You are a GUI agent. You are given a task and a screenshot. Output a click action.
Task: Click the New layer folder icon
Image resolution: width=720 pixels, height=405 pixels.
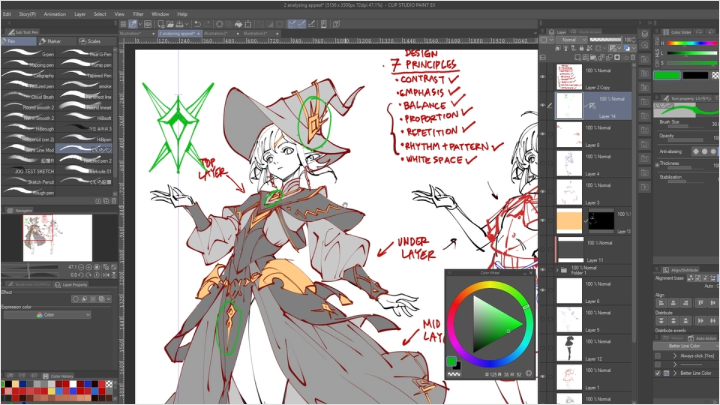coord(593,57)
